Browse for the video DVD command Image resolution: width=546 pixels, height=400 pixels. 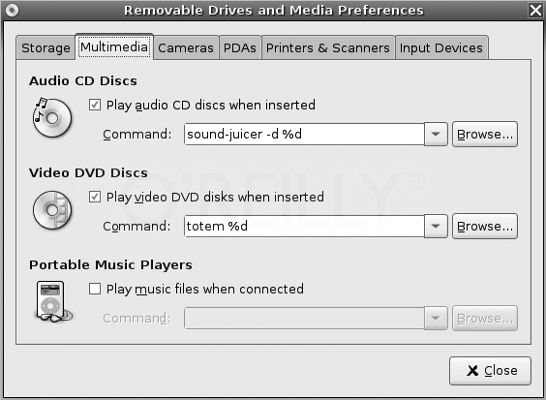coord(485,226)
